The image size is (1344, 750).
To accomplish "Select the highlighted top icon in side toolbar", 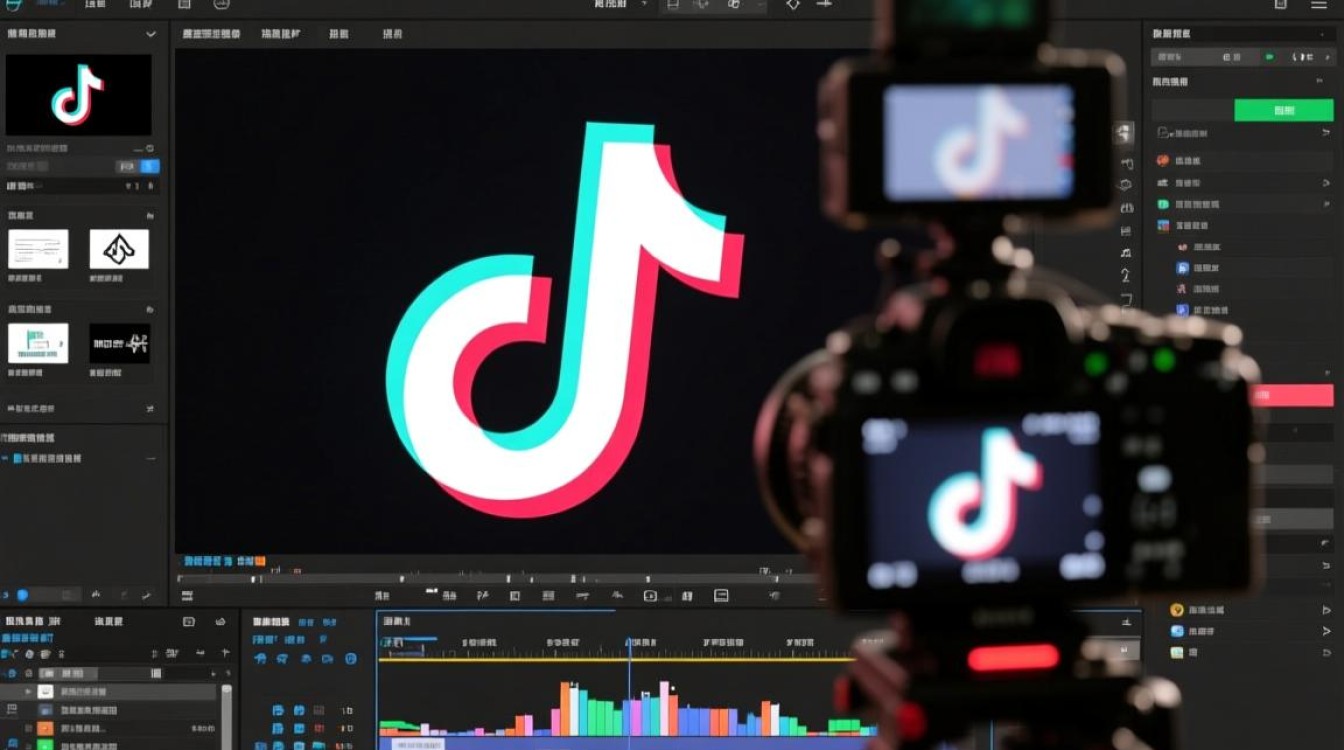I will tap(1125, 133).
